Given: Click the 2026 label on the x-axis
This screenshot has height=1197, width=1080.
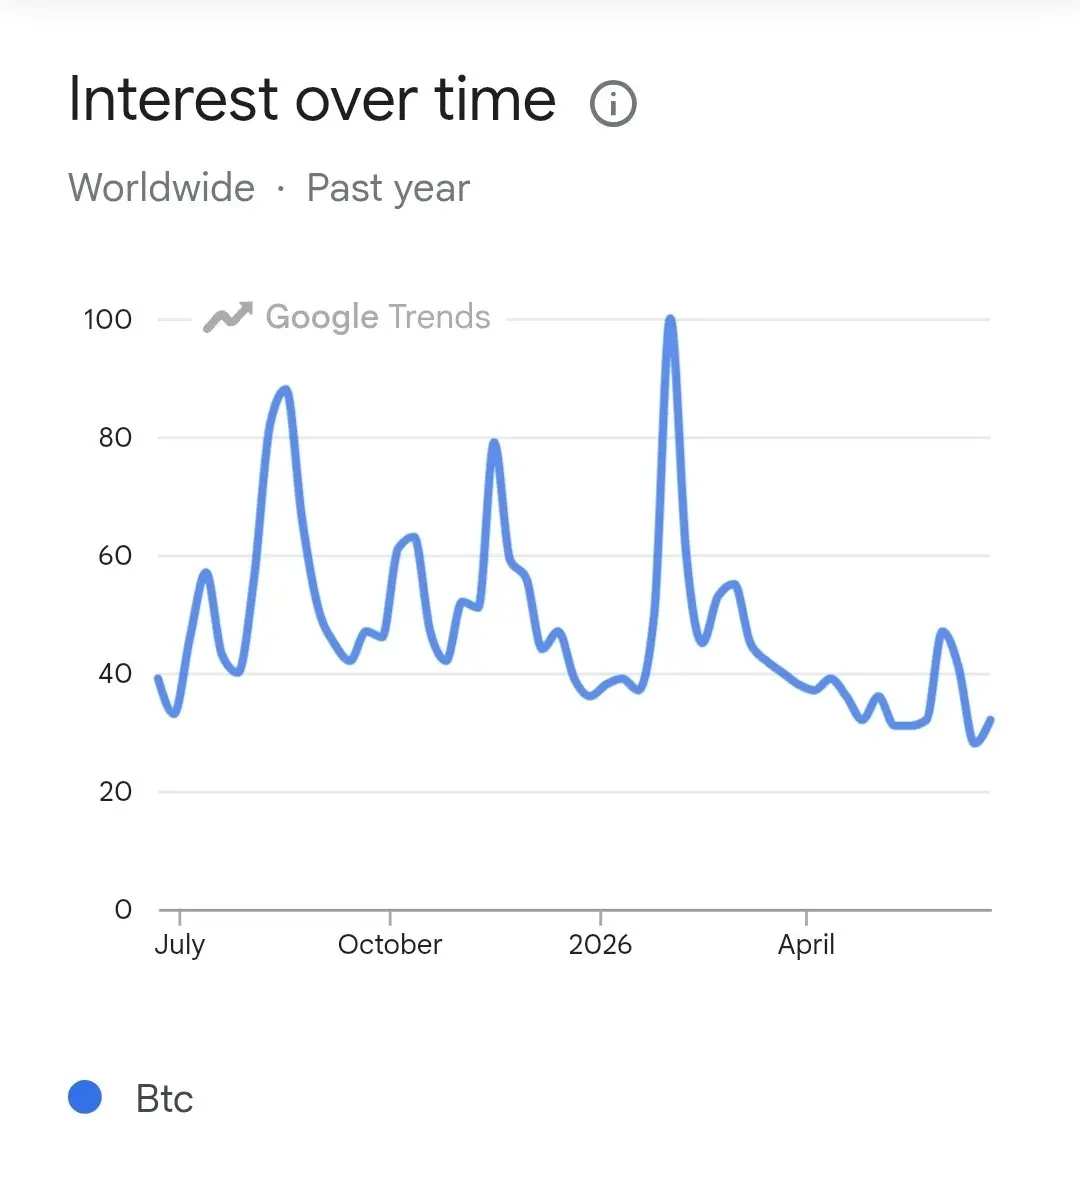Looking at the screenshot, I should [600, 944].
